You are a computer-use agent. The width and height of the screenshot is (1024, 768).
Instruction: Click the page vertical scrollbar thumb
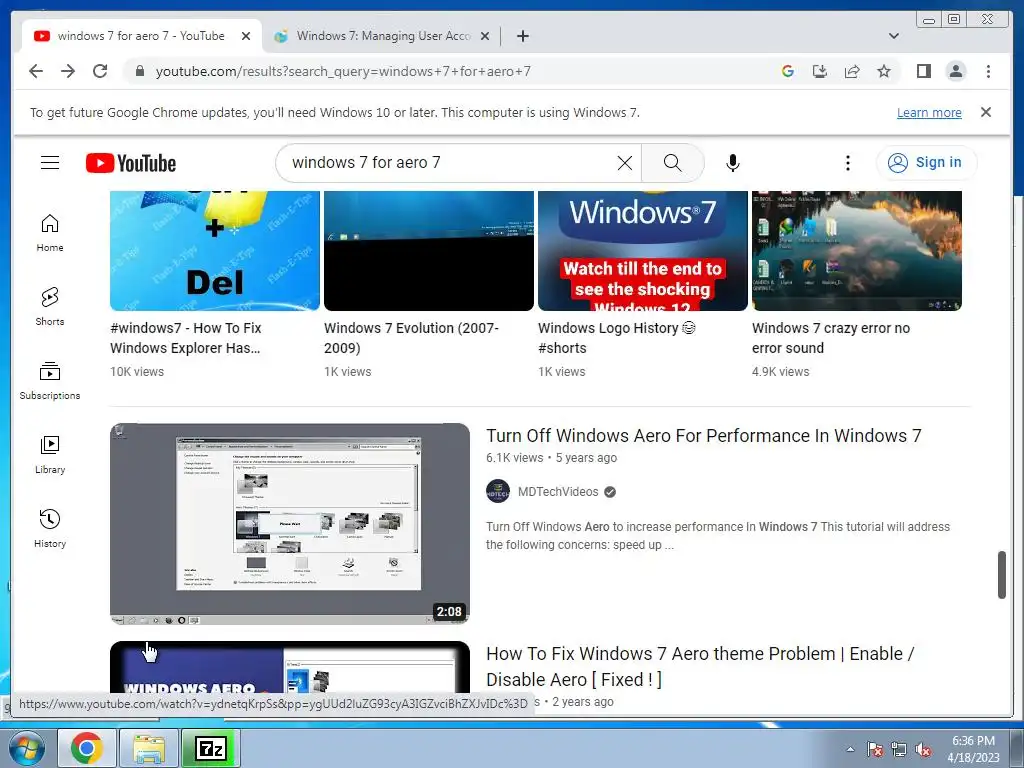click(x=1002, y=575)
